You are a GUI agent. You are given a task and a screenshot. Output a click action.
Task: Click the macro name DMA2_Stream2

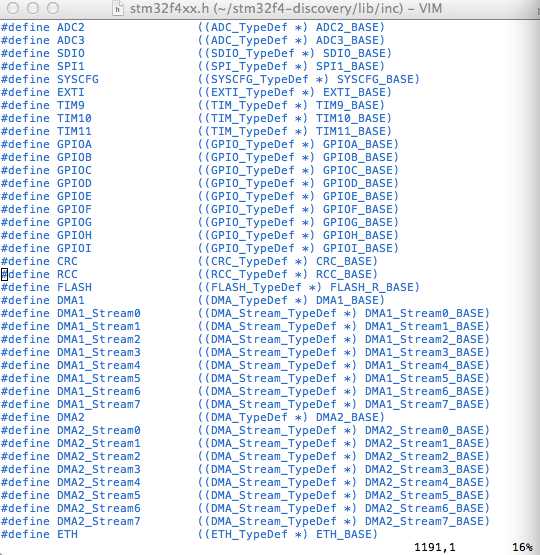[x=99, y=457]
